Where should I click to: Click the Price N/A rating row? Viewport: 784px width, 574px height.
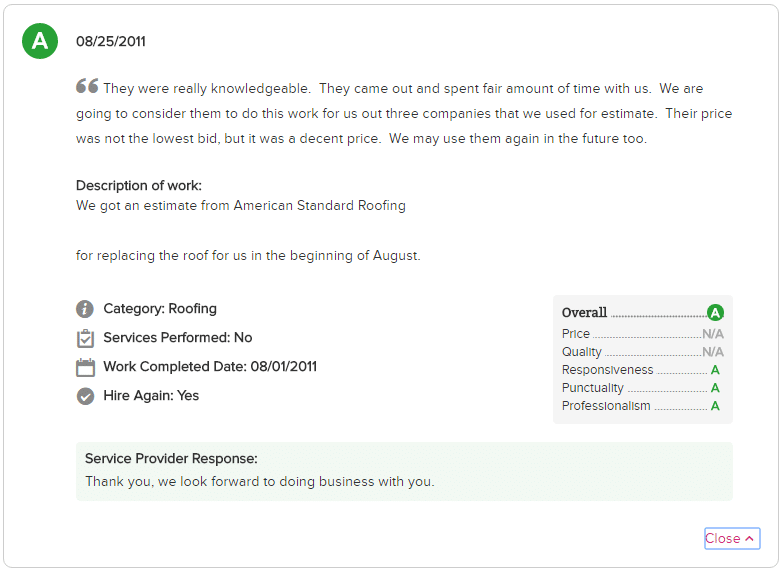coord(642,334)
